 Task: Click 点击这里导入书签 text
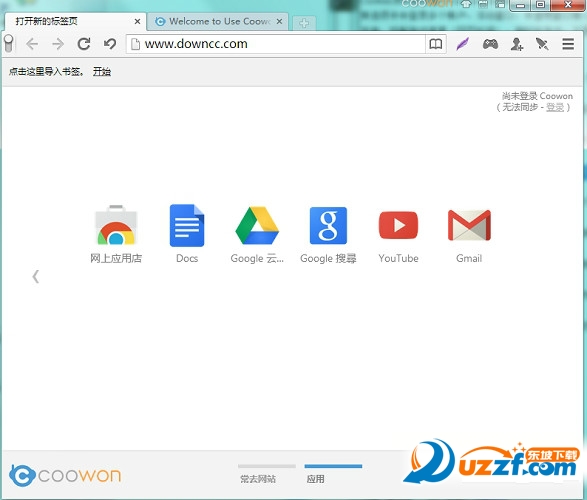tap(46, 71)
